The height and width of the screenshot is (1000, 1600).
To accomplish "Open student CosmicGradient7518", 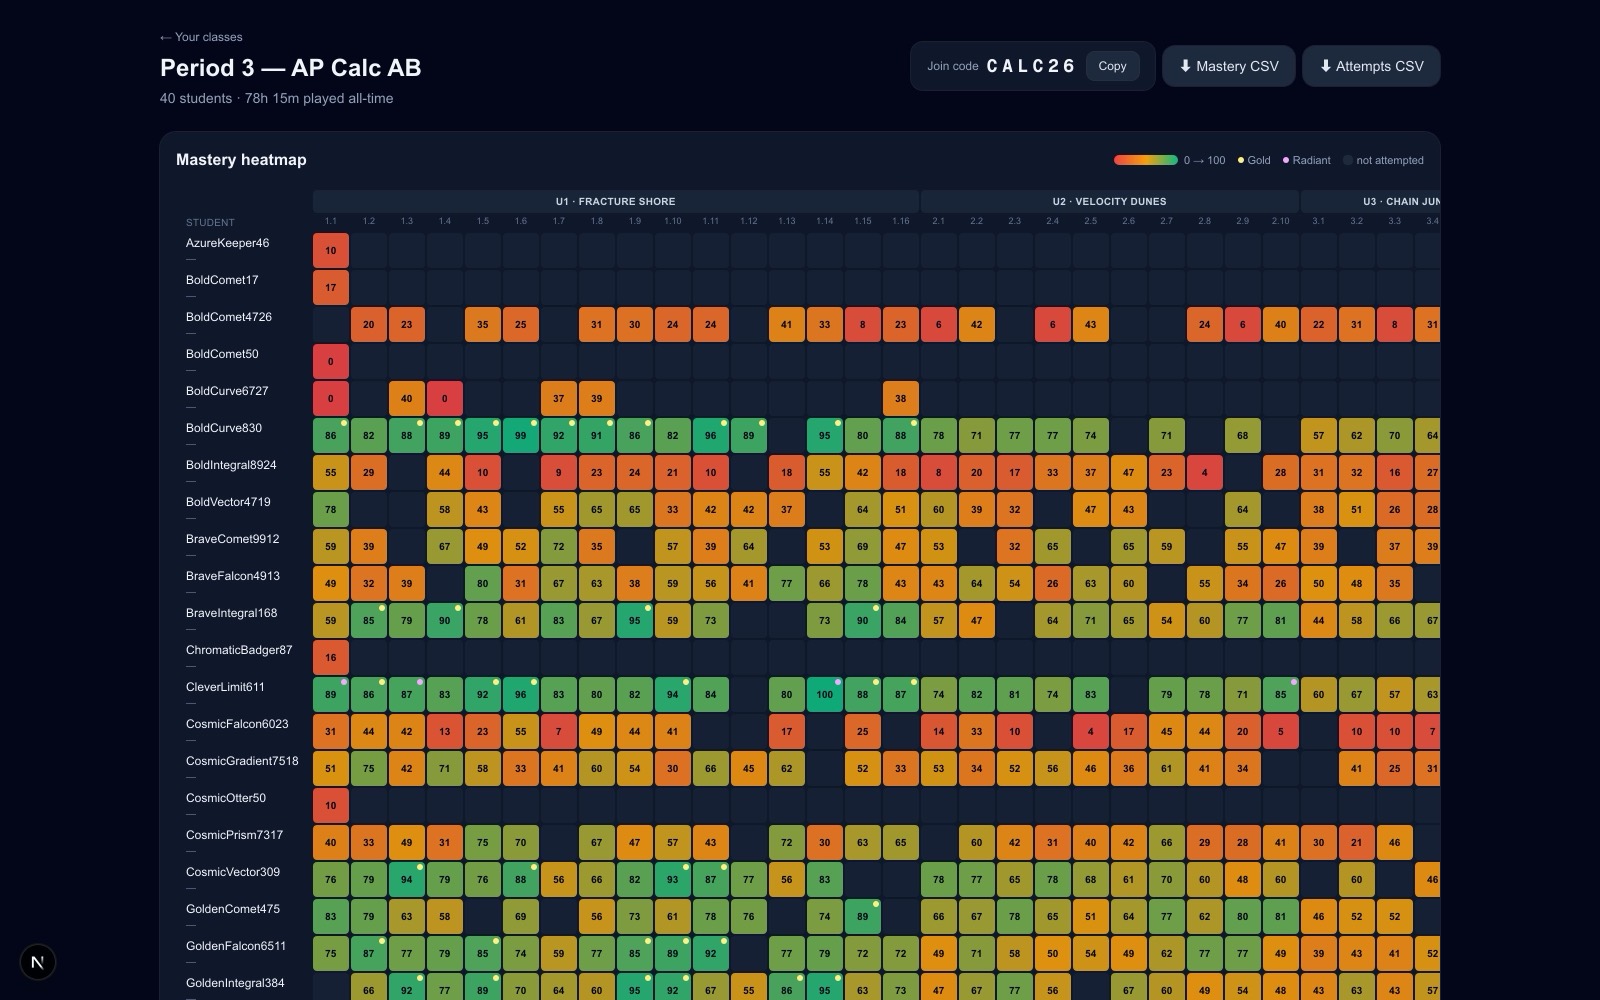I will tap(242, 761).
